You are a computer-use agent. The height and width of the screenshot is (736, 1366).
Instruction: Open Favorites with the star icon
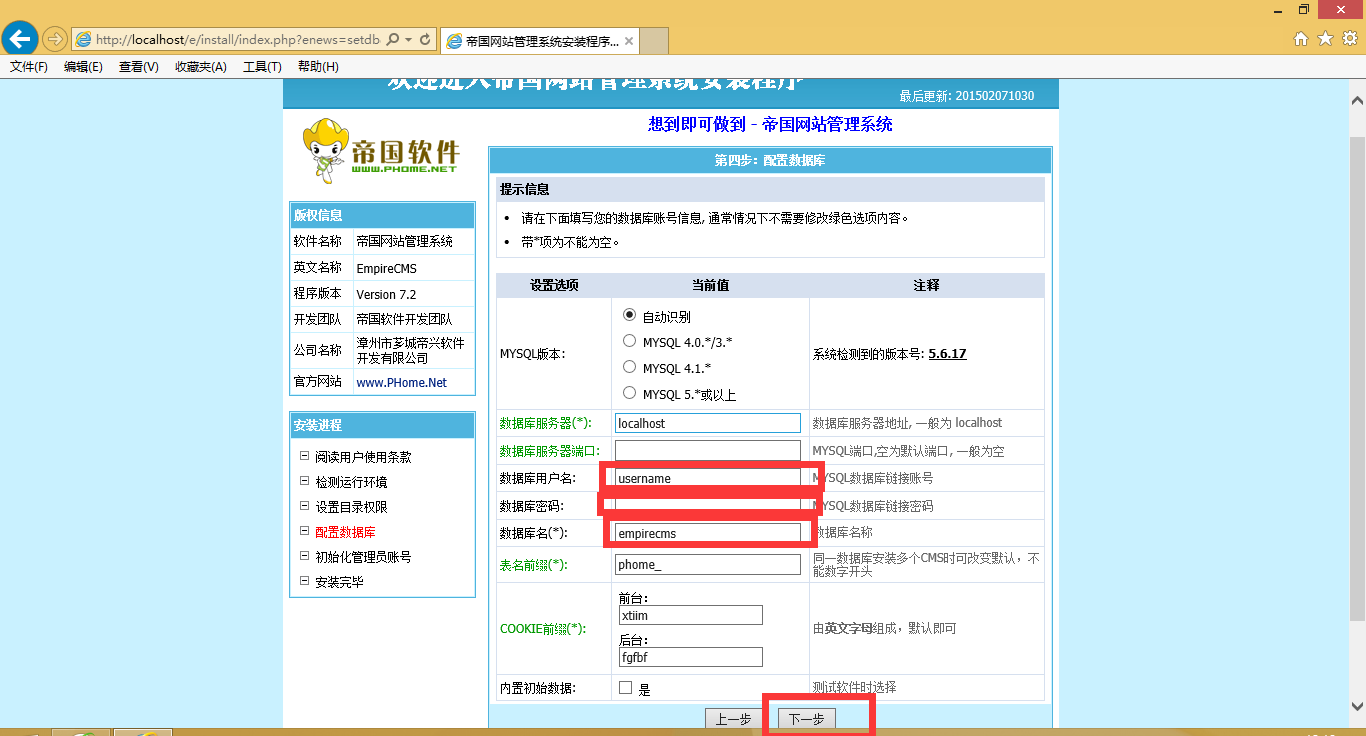point(1325,39)
